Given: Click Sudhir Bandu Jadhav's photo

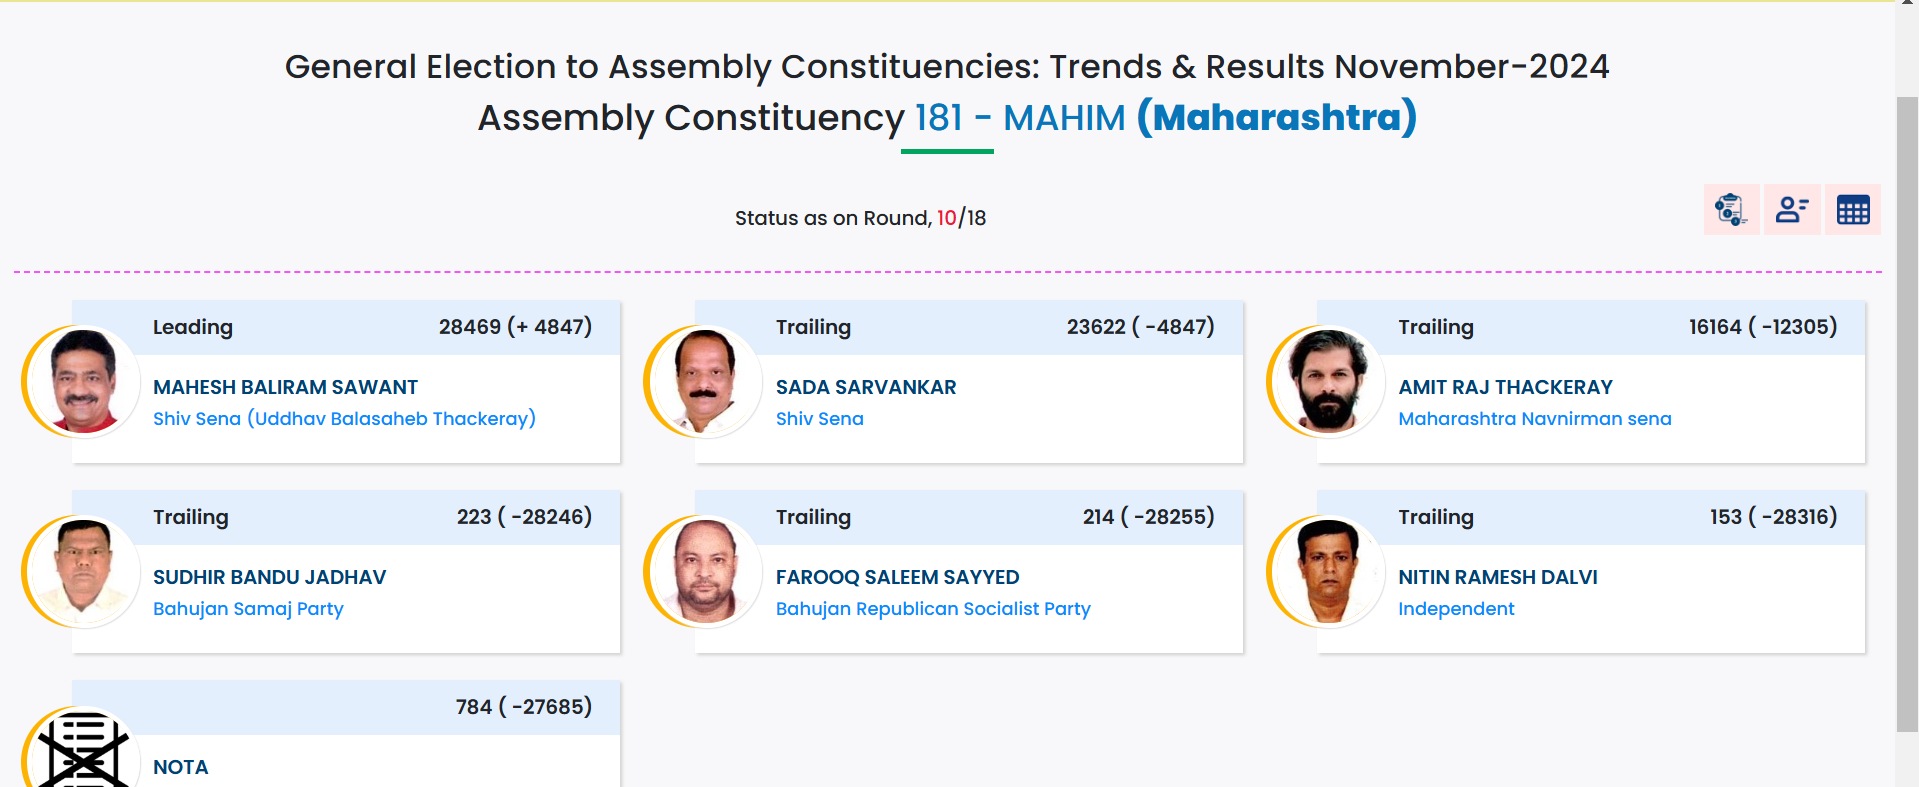Looking at the screenshot, I should pos(83,571).
